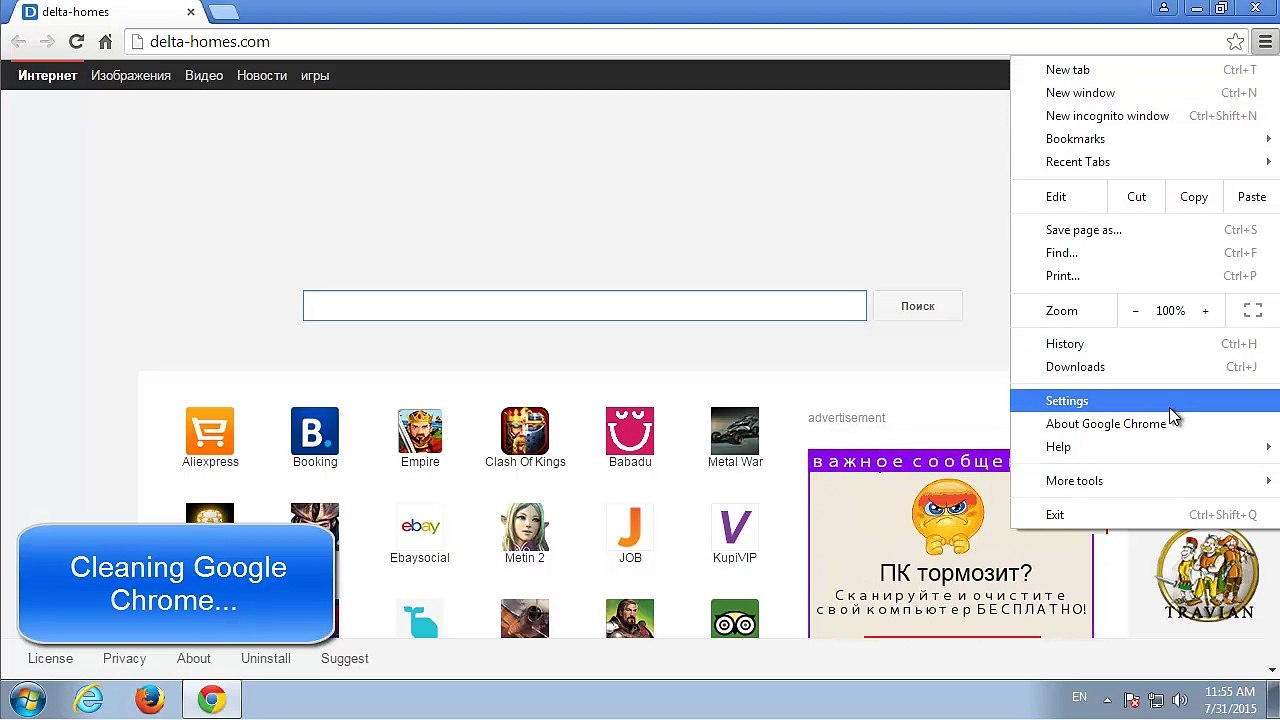1280x720 pixels.
Task: Select Save page as... in the menu
Action: click(x=1145, y=230)
